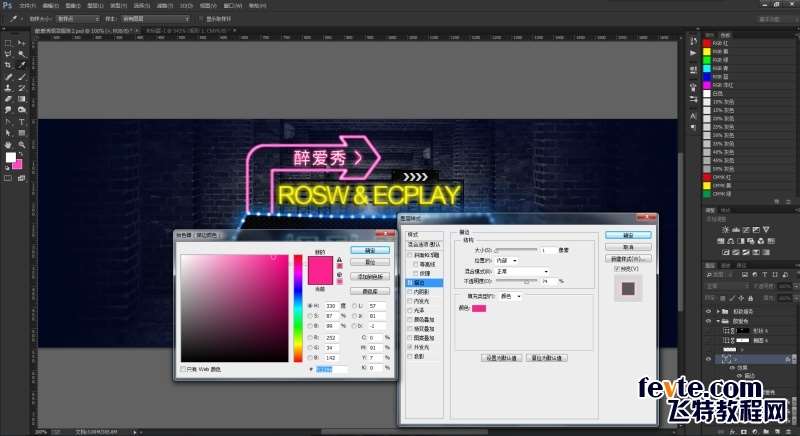Expand the top collapsed layer group
This screenshot has height=436, width=800.
coord(718,311)
